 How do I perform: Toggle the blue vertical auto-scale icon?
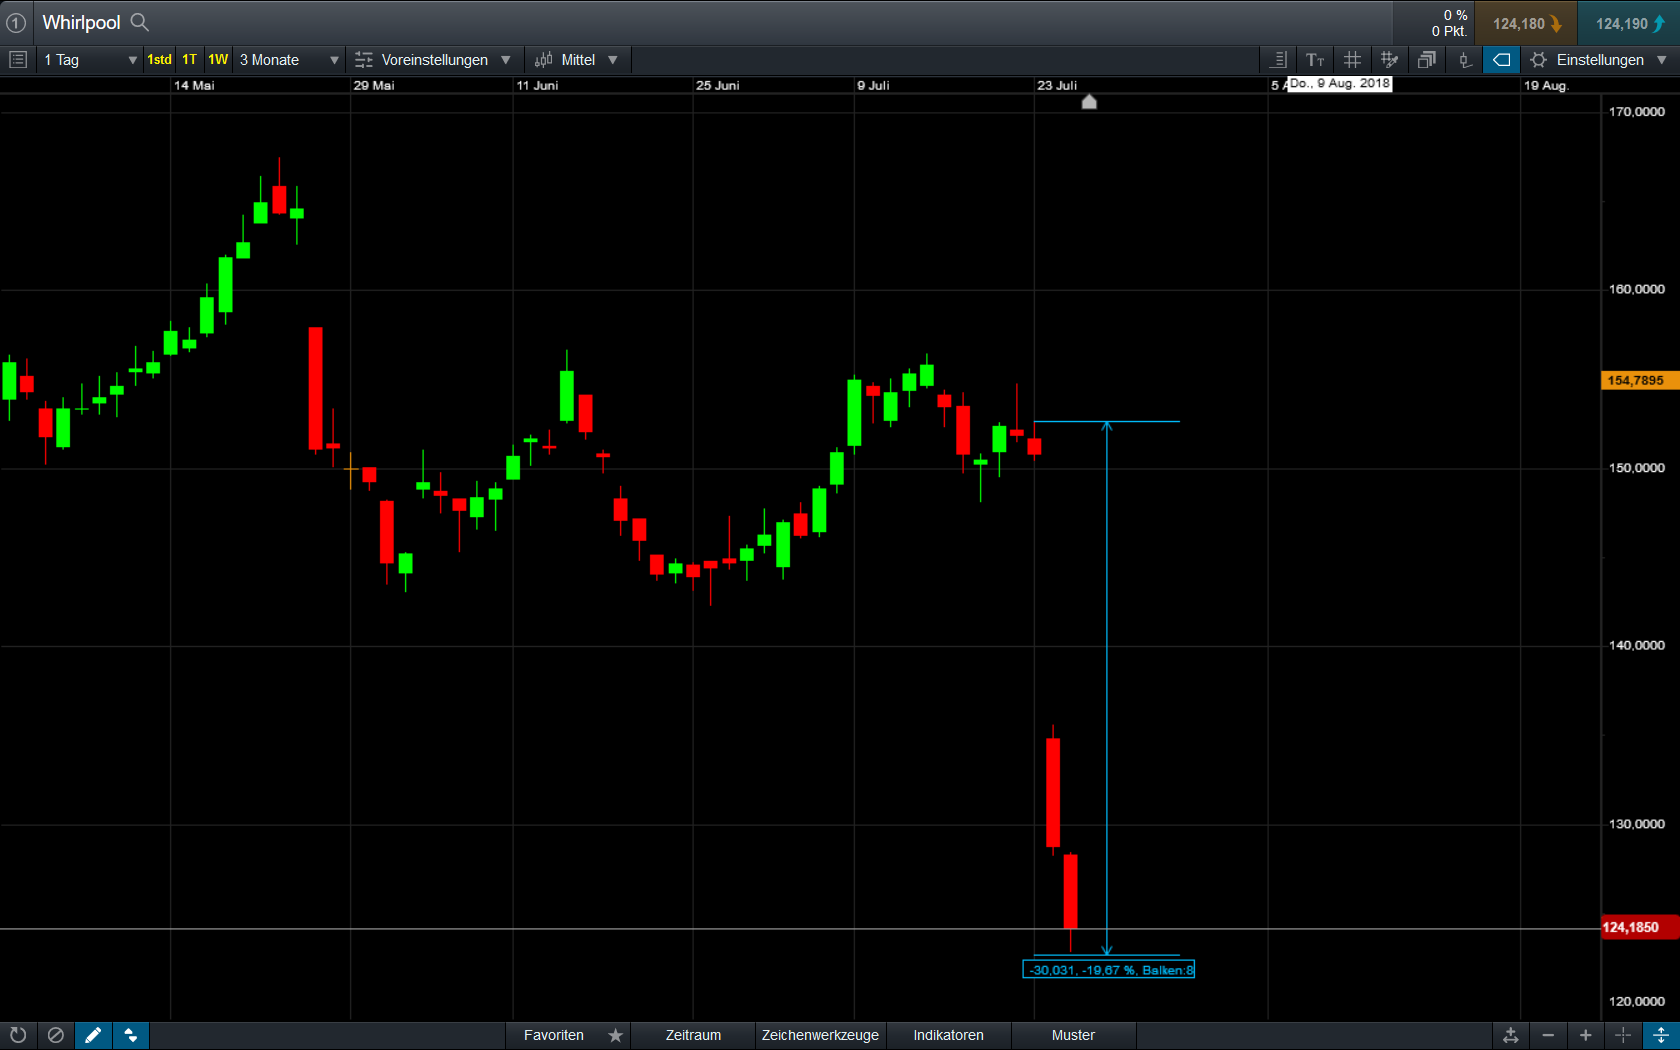coord(1661,1035)
